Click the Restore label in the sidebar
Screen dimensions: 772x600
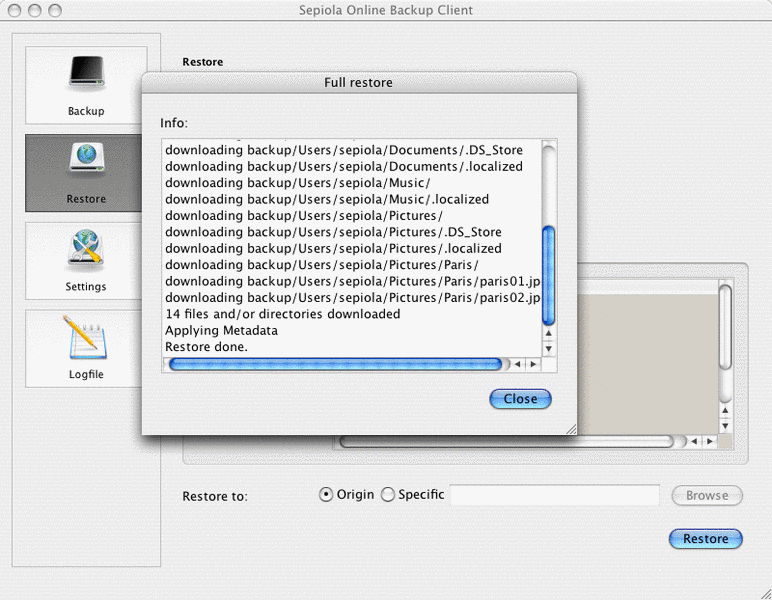86,199
